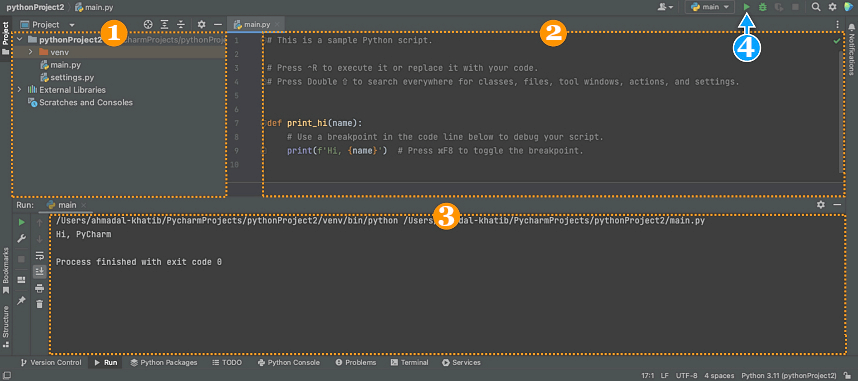
Task: Expand the venv folder
Action: point(31,52)
